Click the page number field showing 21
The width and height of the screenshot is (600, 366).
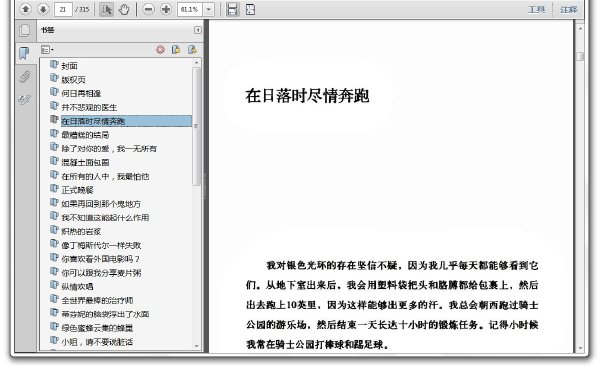pos(63,9)
